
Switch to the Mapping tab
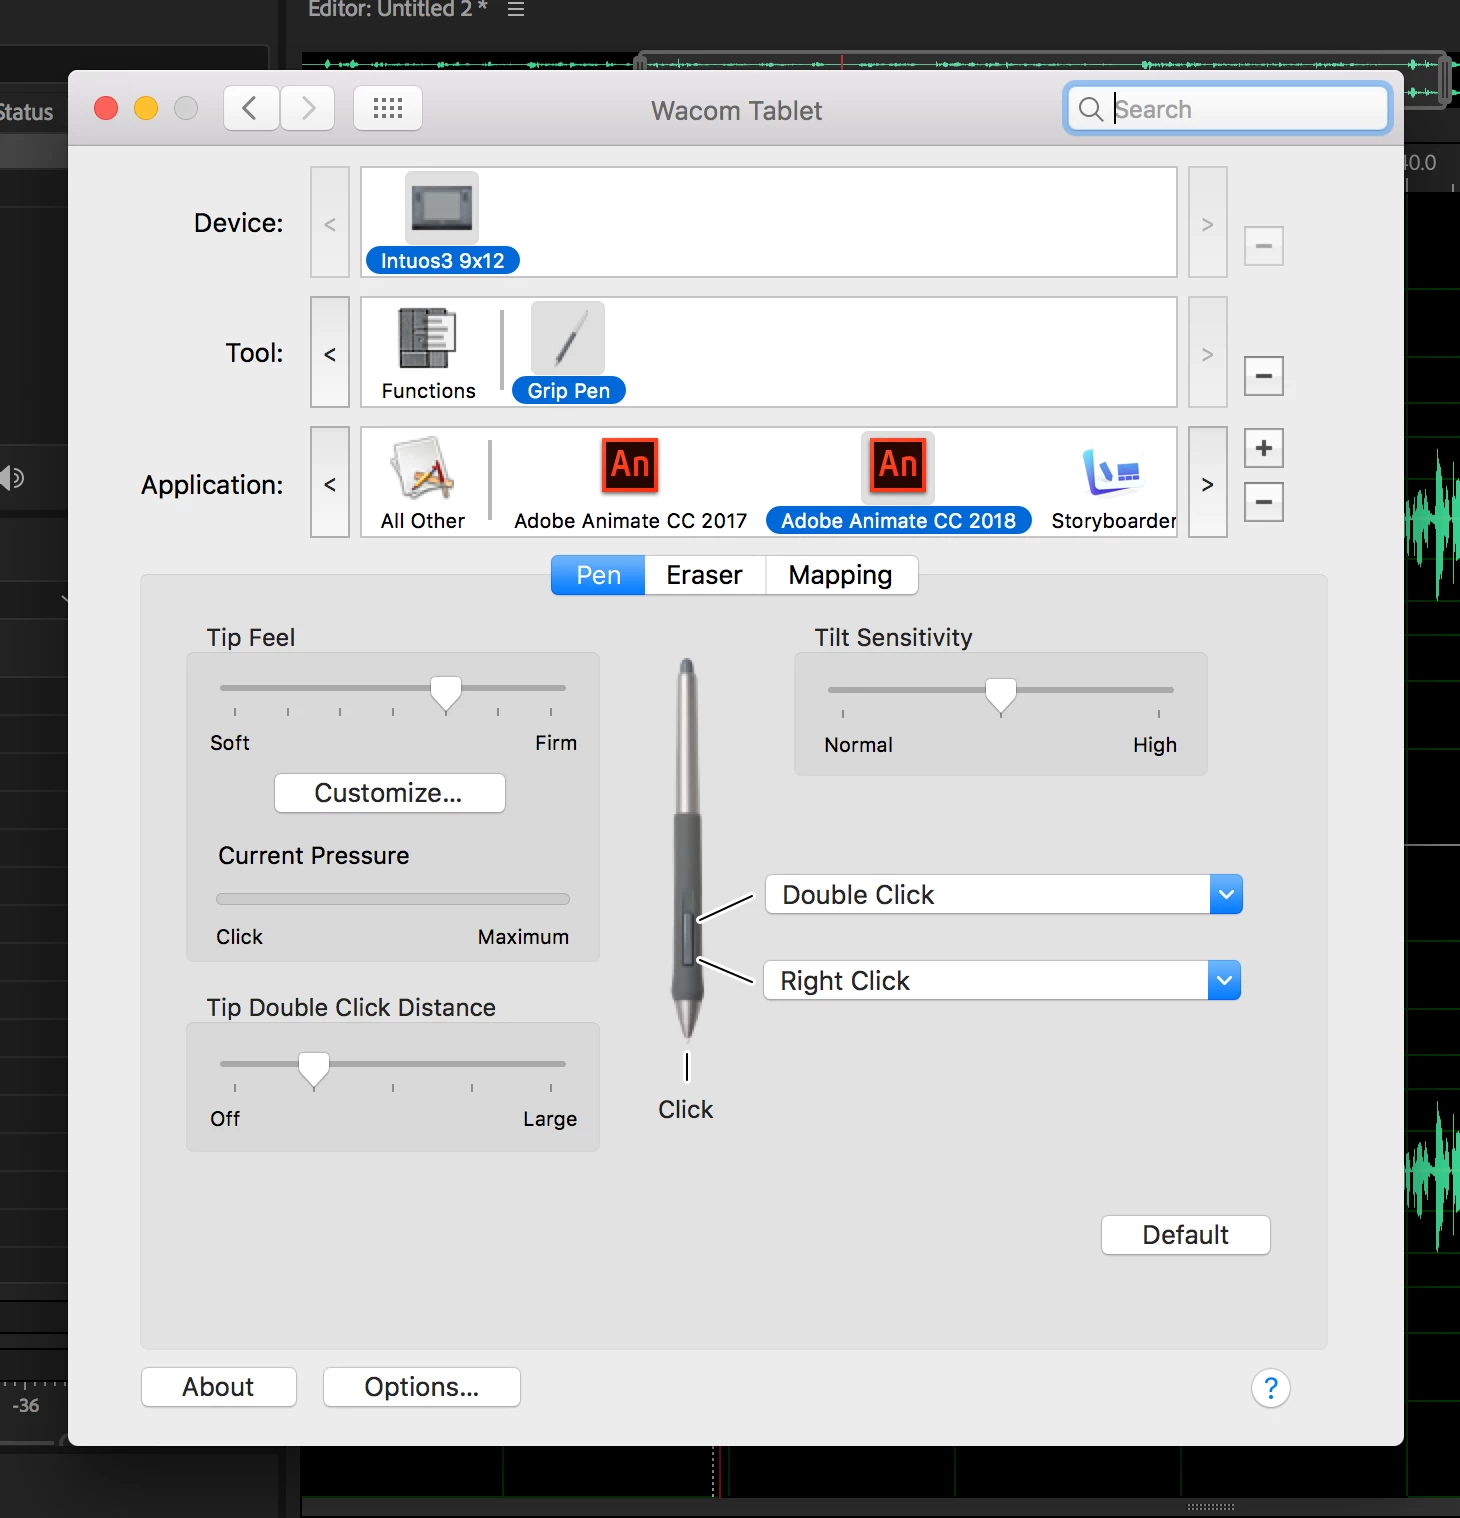point(840,575)
